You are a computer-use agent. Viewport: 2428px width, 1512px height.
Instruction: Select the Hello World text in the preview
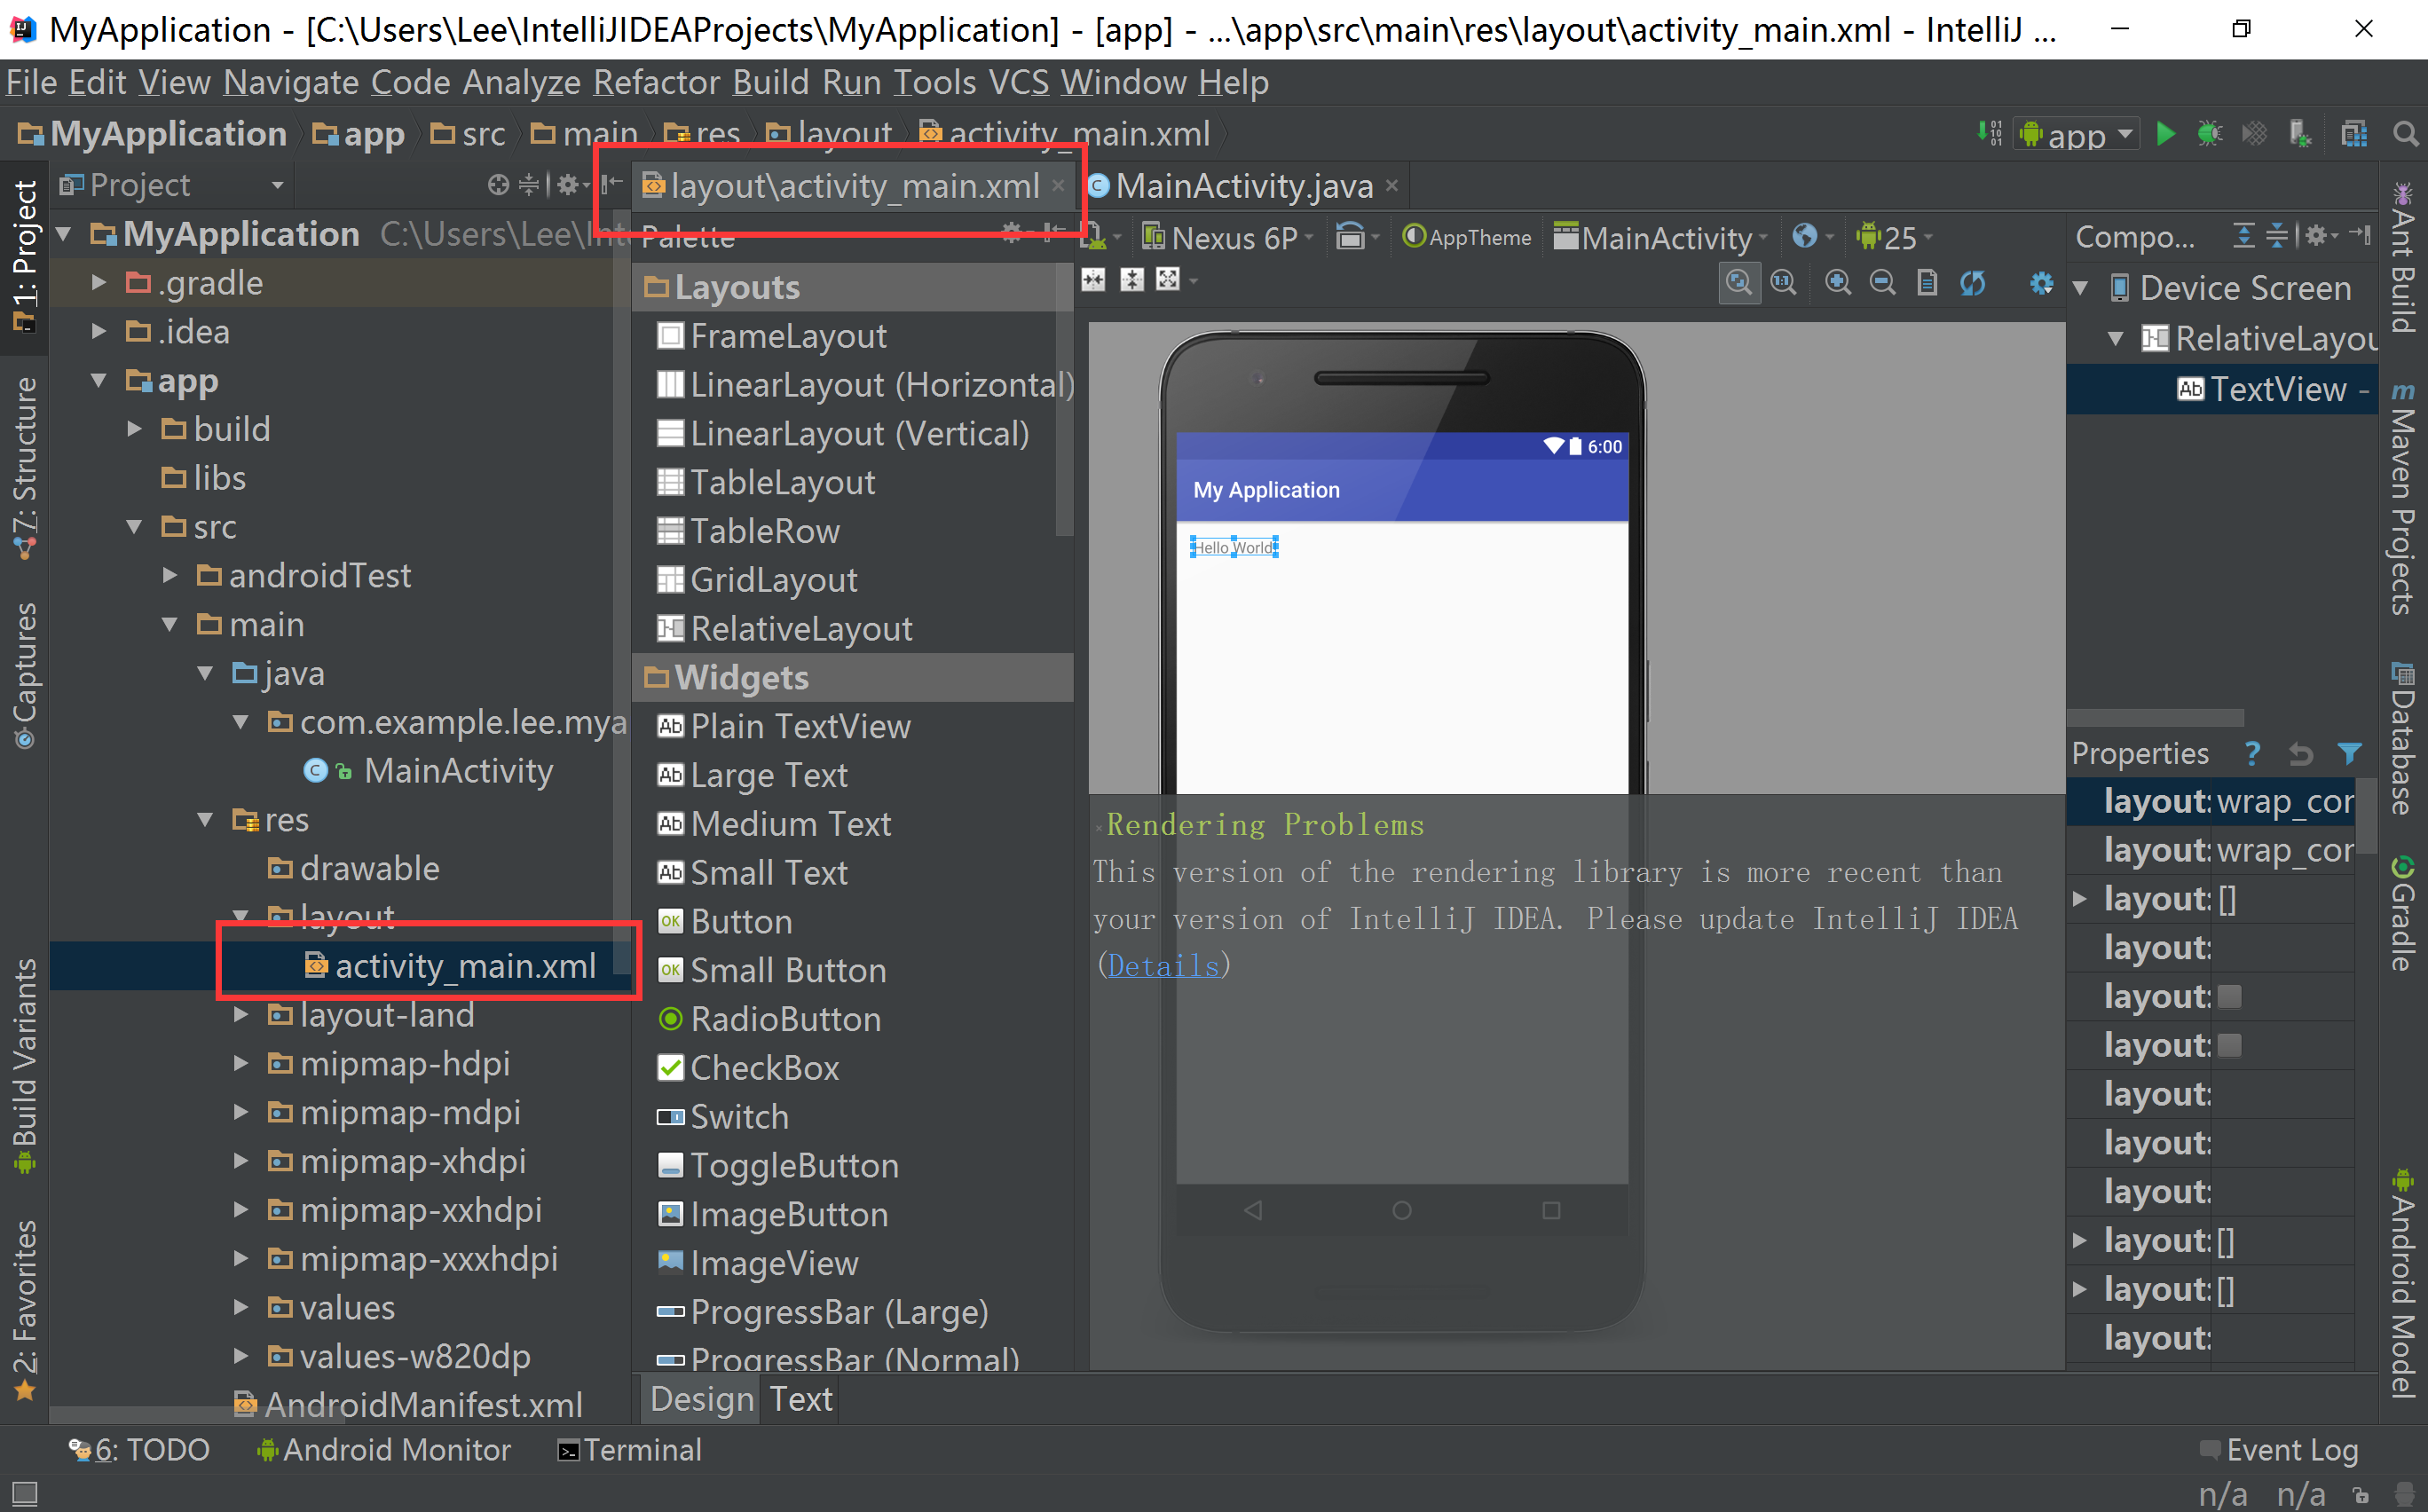click(1234, 547)
